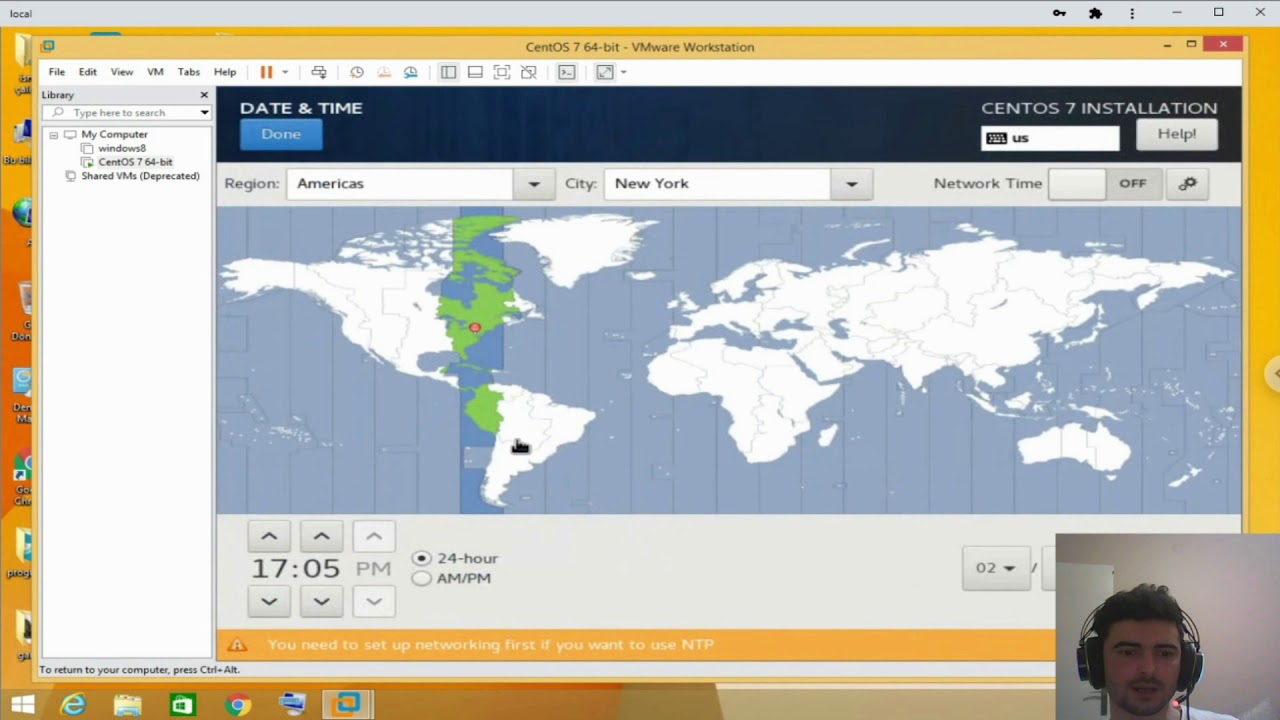Select My Computer in the library
1280x720 pixels.
114,134
